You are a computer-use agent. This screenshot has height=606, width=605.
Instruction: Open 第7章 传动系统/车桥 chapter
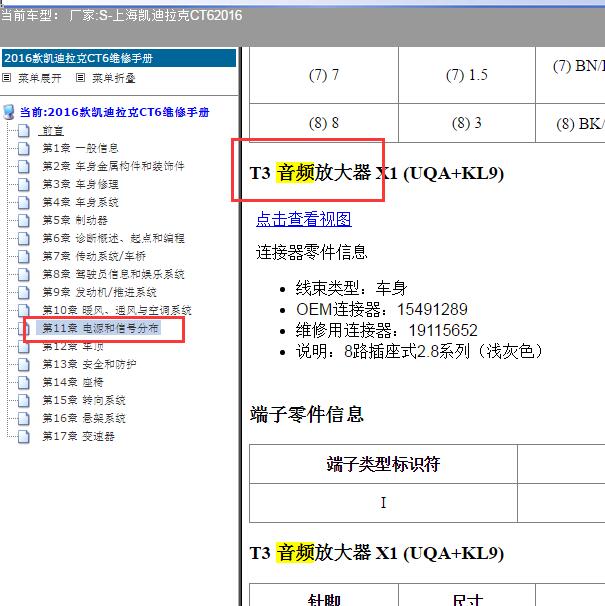[94, 256]
